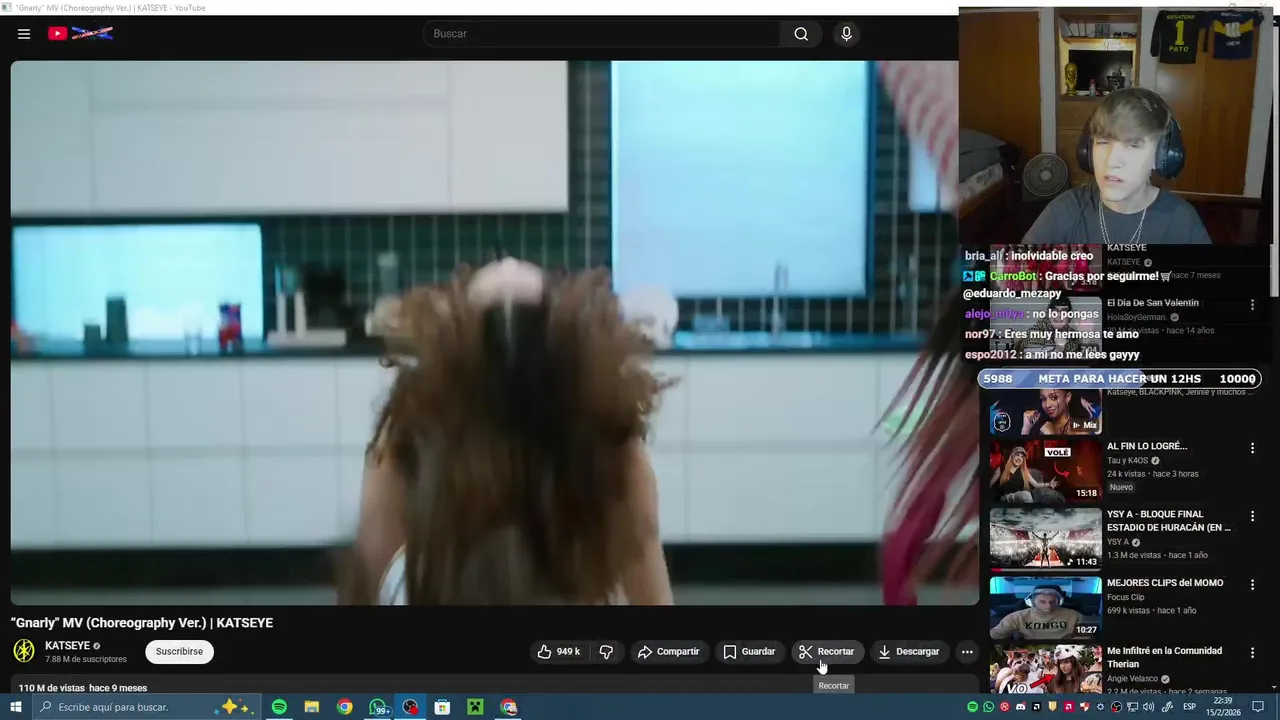Go to YouTube home via logo
1280x720 pixels.
[x=80, y=33]
